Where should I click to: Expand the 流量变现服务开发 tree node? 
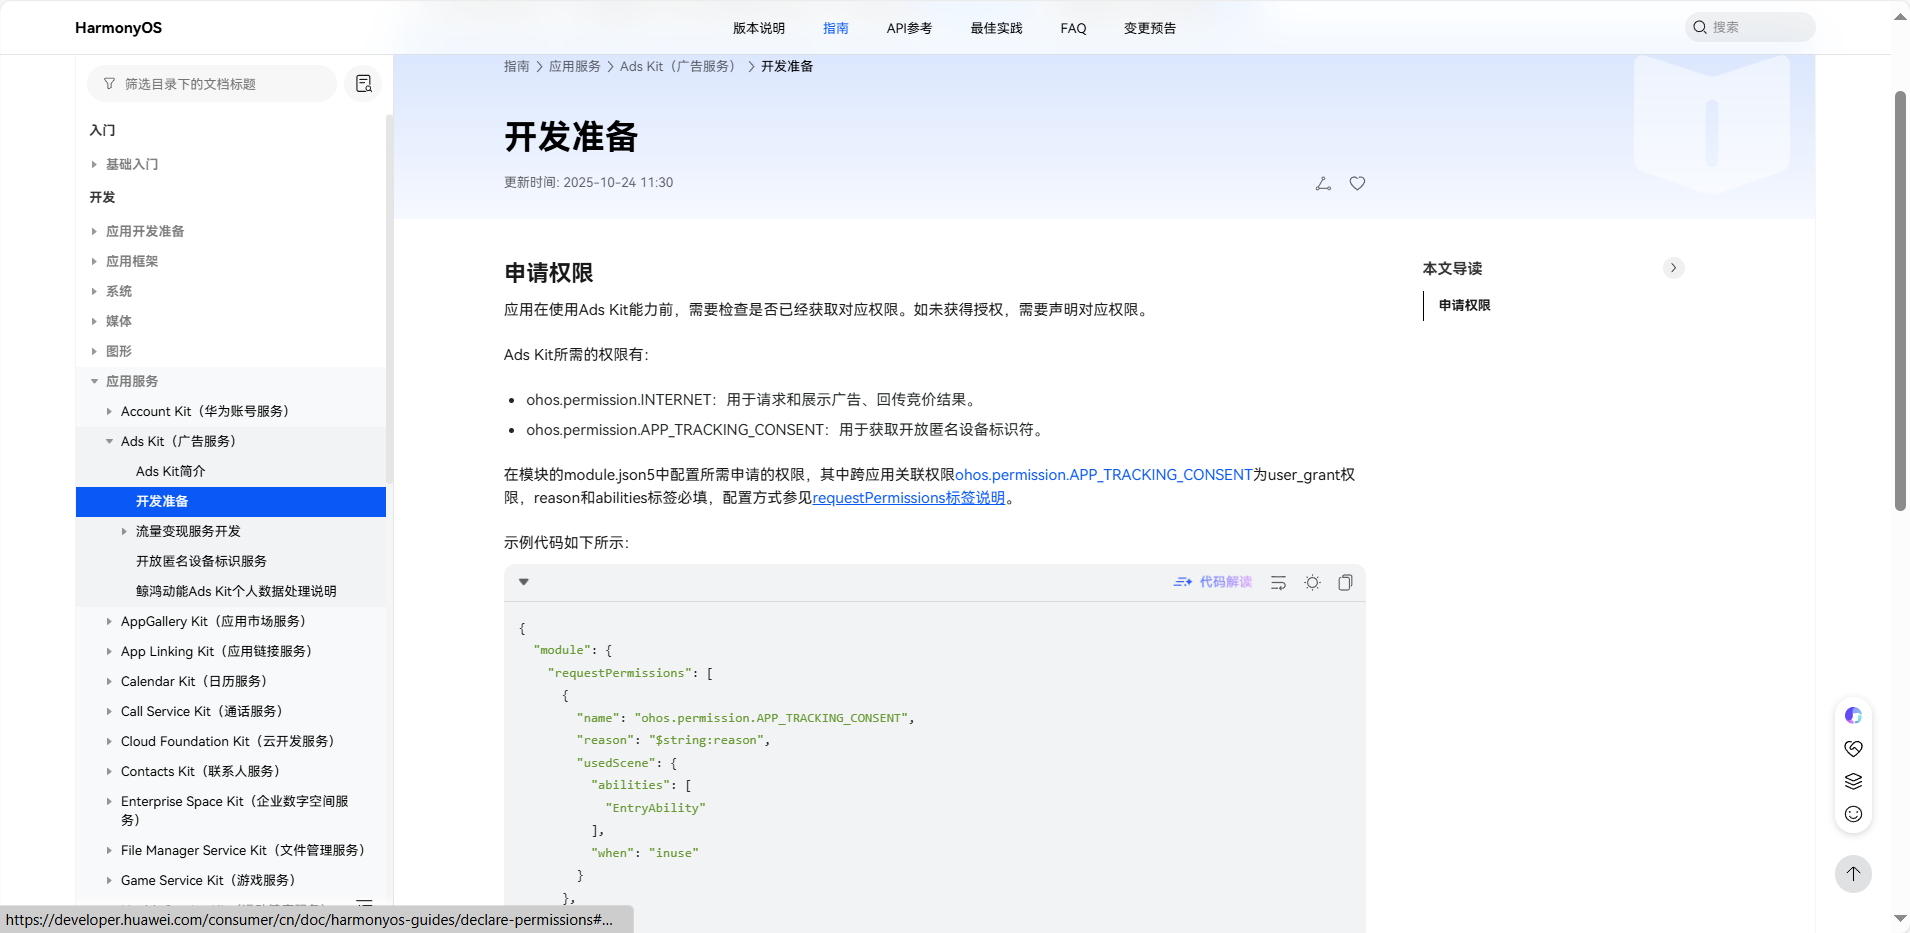point(124,531)
